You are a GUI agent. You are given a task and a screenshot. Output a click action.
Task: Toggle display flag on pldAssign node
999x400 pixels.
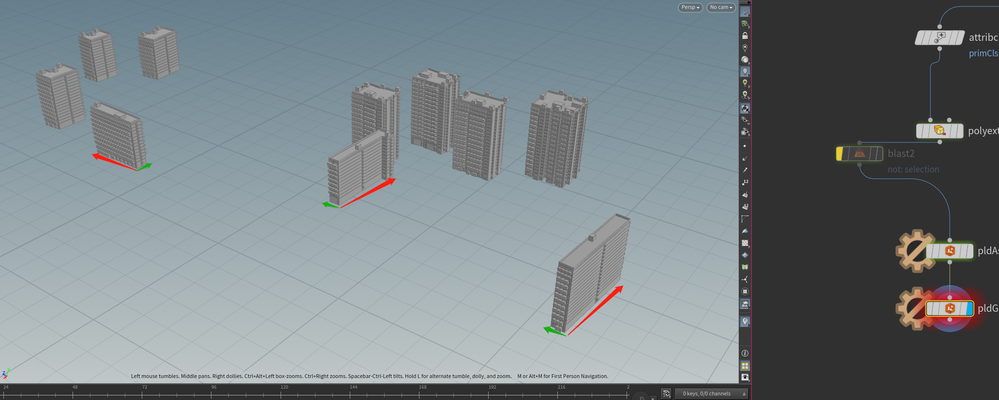pos(970,251)
